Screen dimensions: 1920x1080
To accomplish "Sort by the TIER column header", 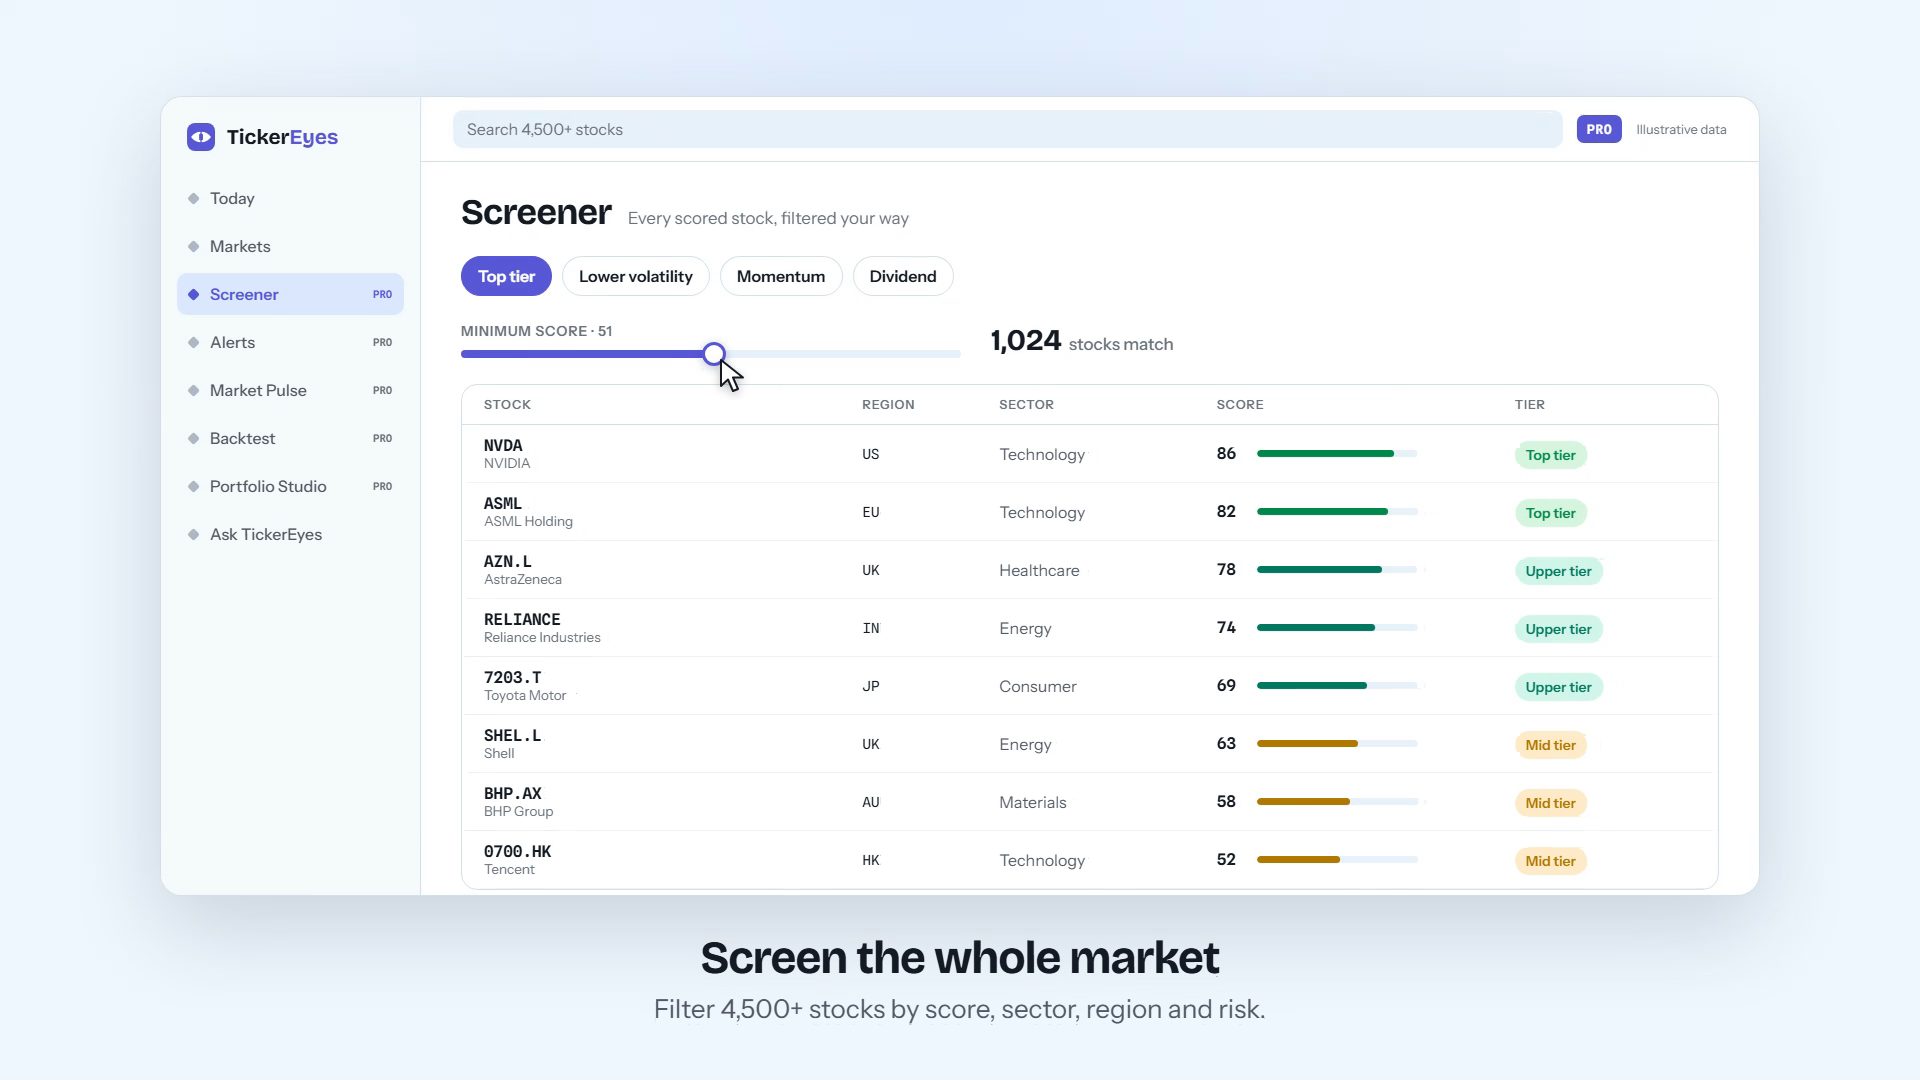I will point(1530,404).
